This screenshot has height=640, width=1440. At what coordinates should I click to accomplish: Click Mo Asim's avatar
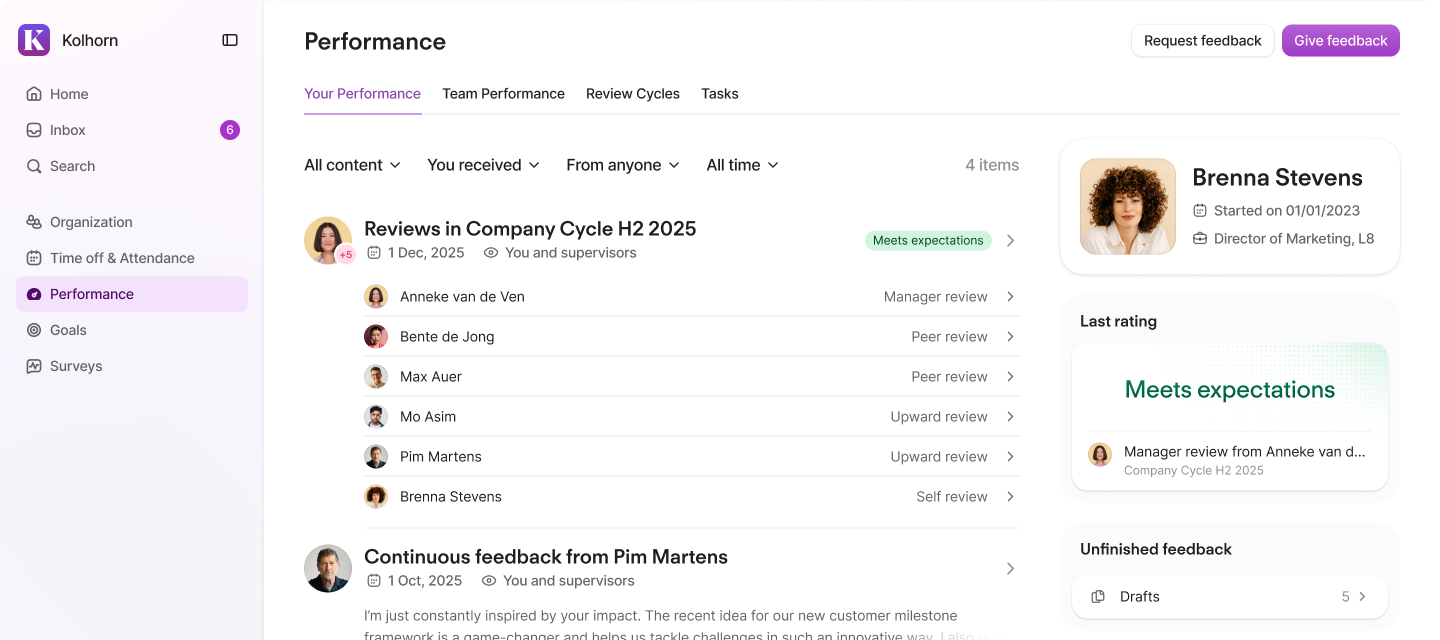pos(376,417)
